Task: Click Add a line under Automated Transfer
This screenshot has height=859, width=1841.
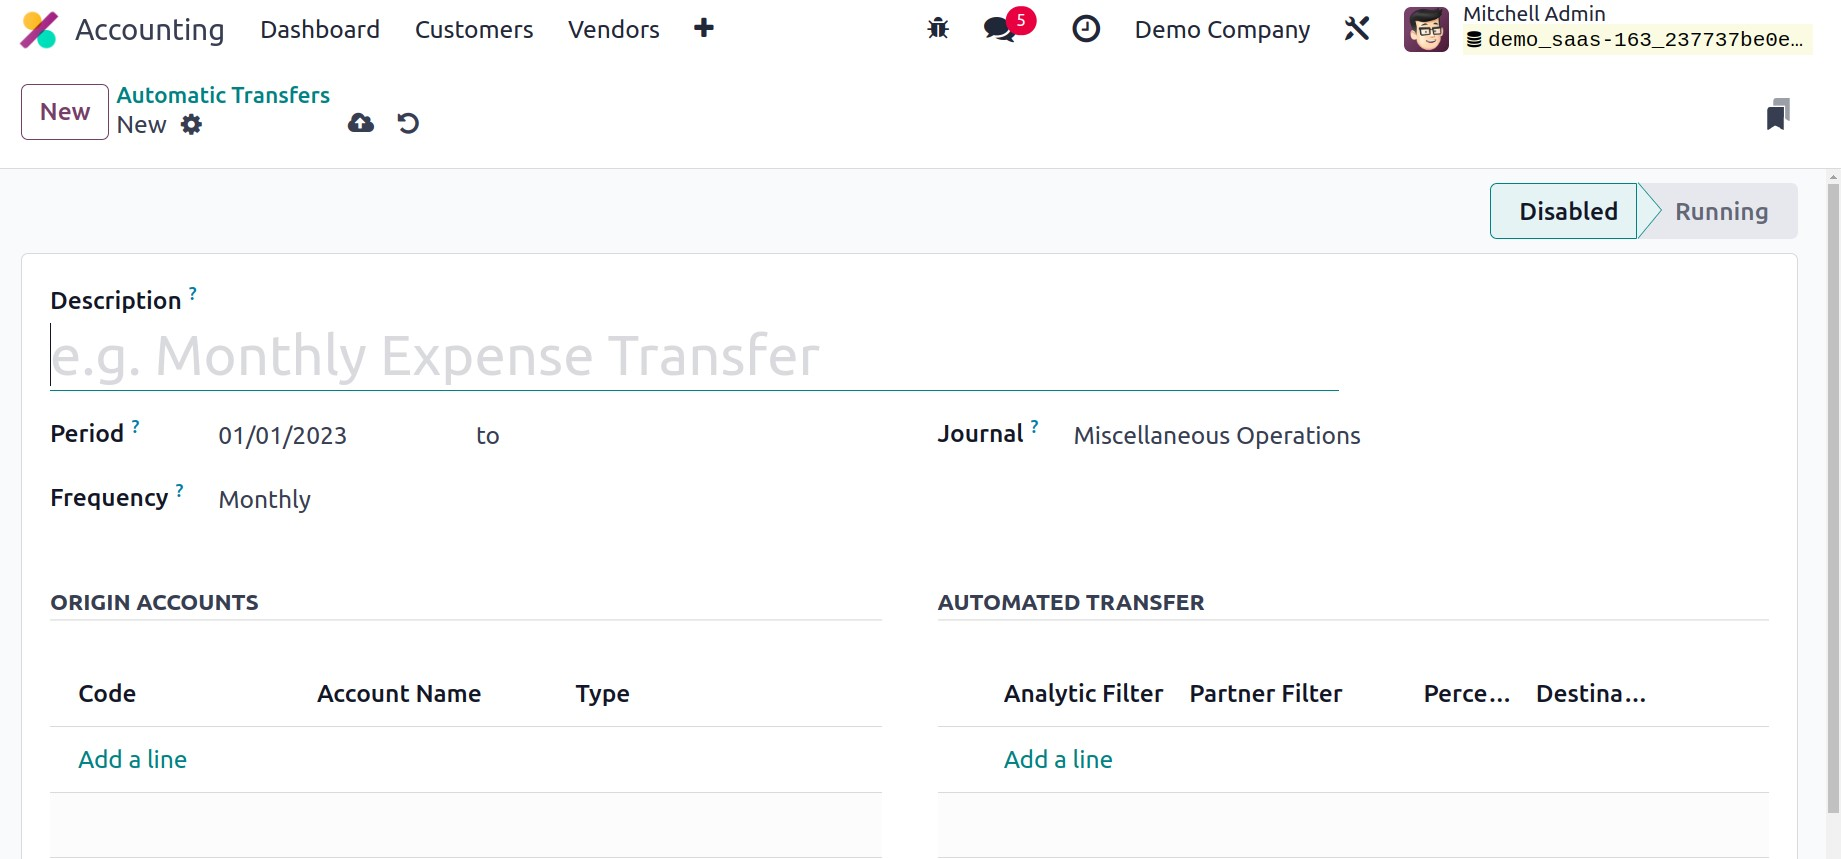Action: [1058, 760]
